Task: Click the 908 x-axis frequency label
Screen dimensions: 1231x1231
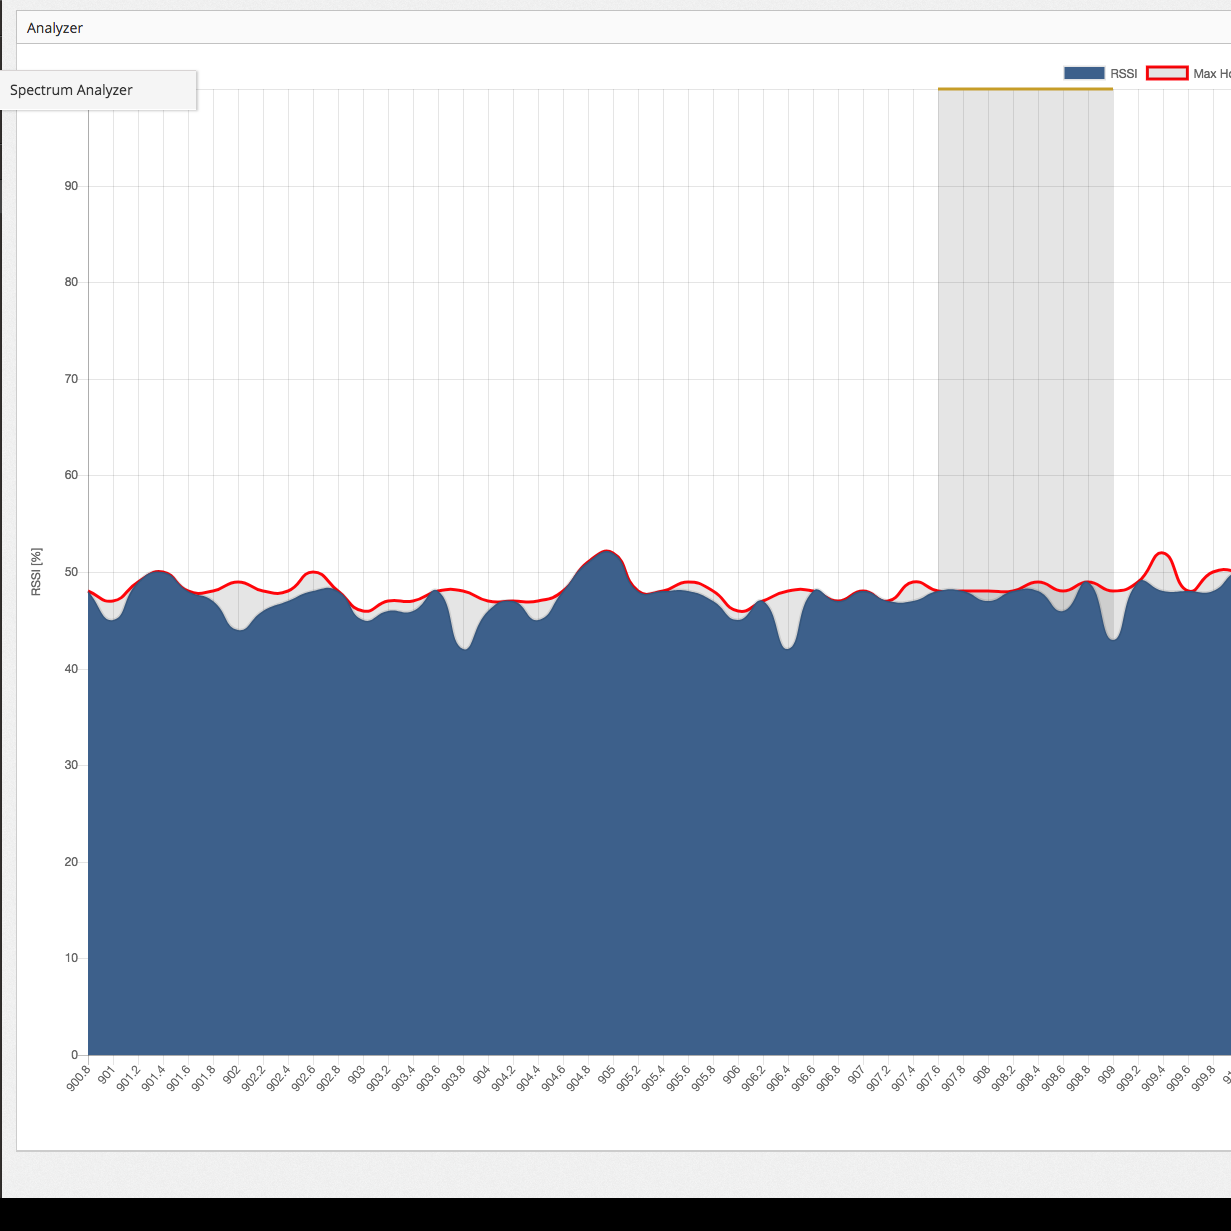Action: point(981,1075)
